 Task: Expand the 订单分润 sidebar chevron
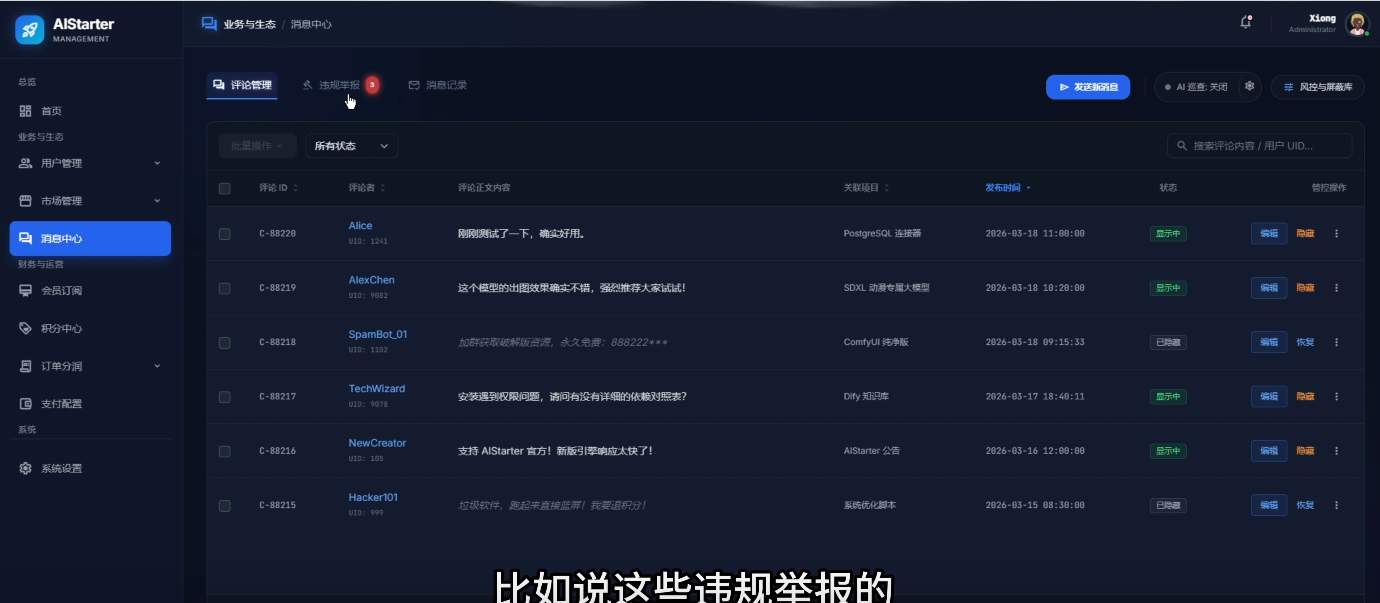coord(157,366)
